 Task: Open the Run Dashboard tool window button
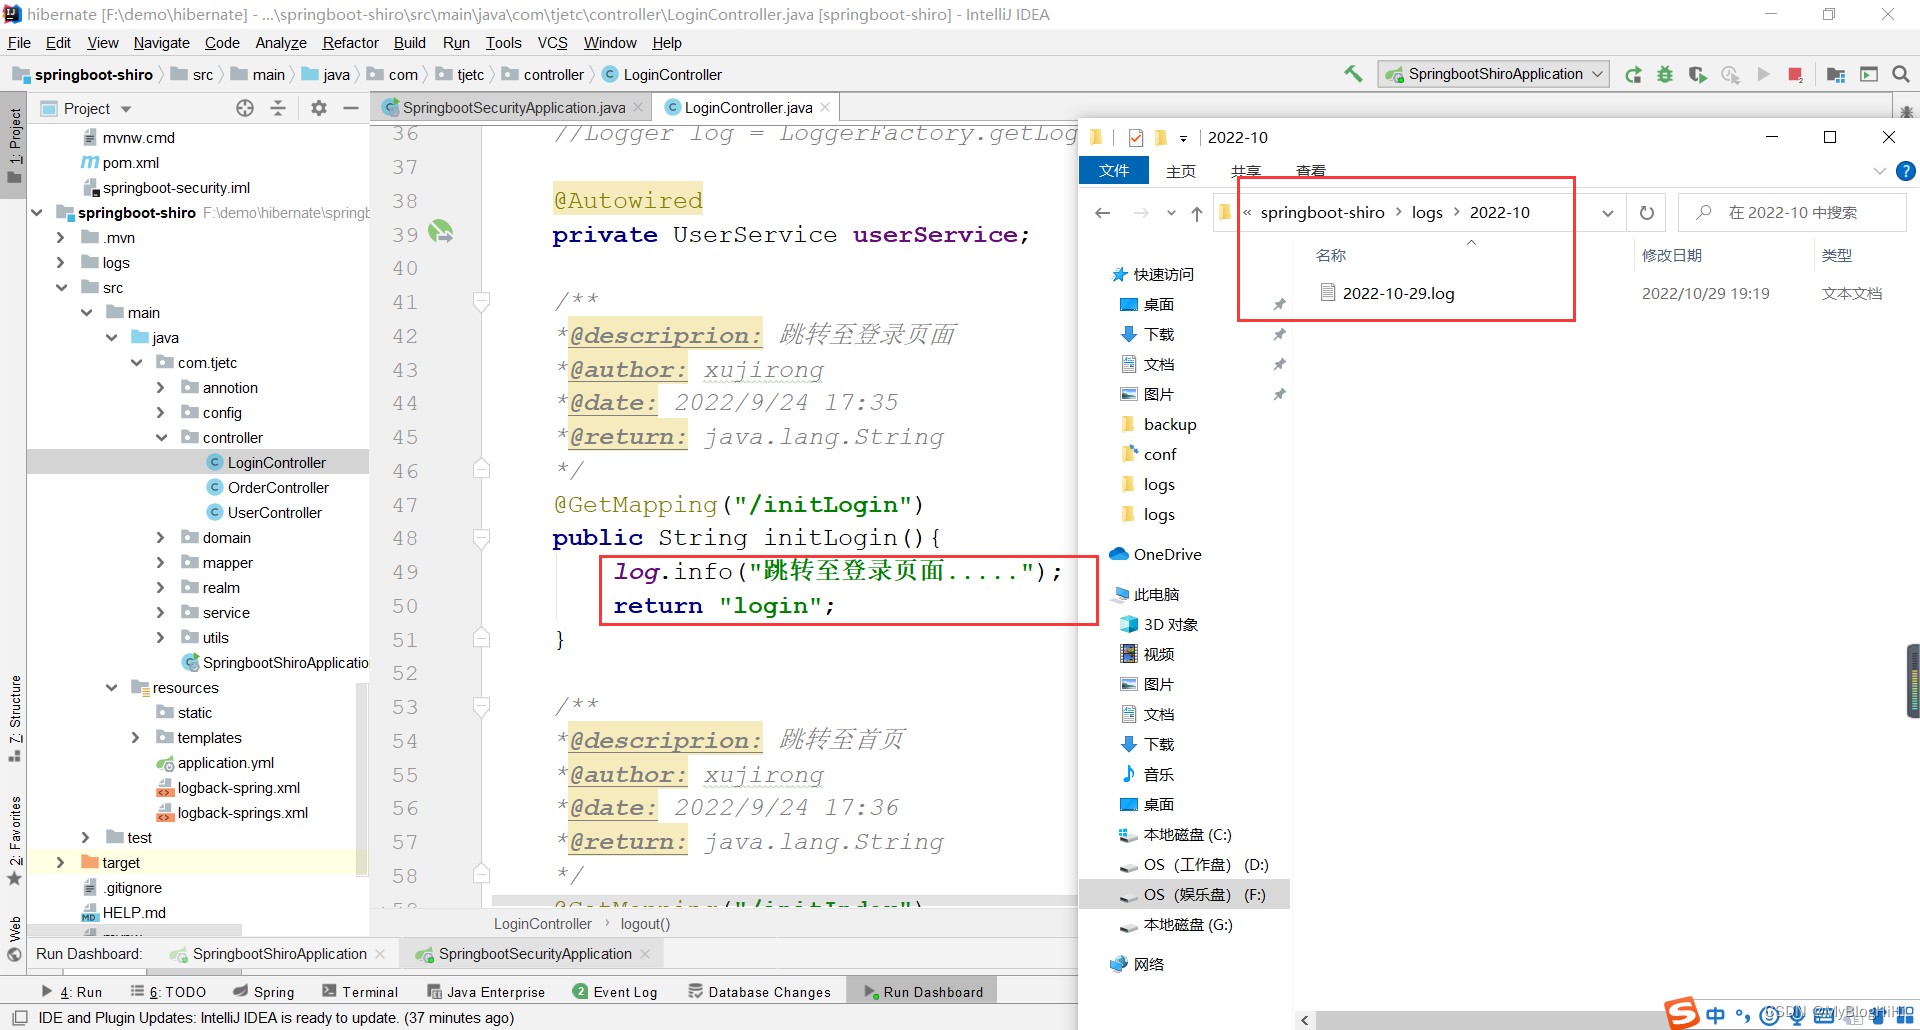923,992
